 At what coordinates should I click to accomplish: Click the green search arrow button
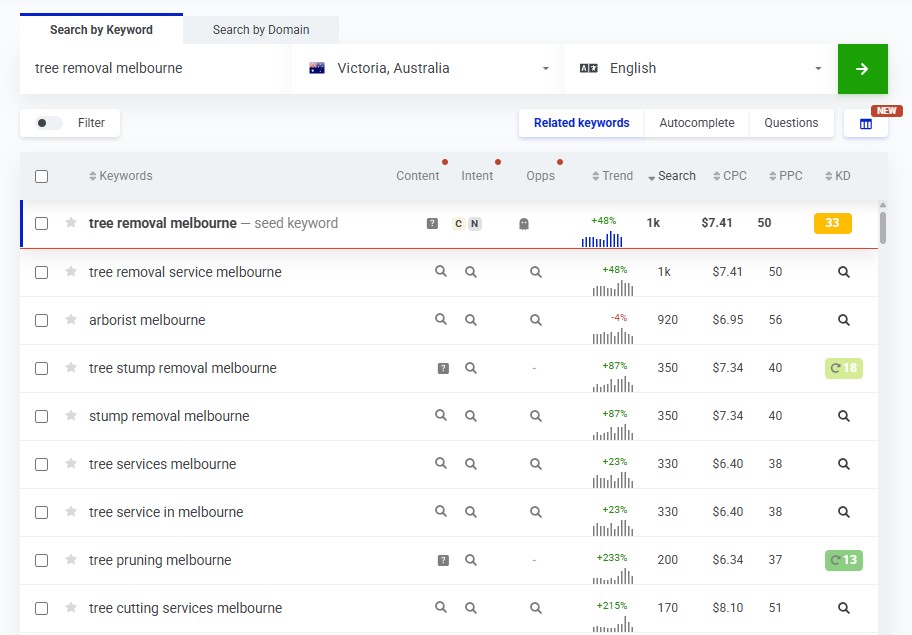862,69
